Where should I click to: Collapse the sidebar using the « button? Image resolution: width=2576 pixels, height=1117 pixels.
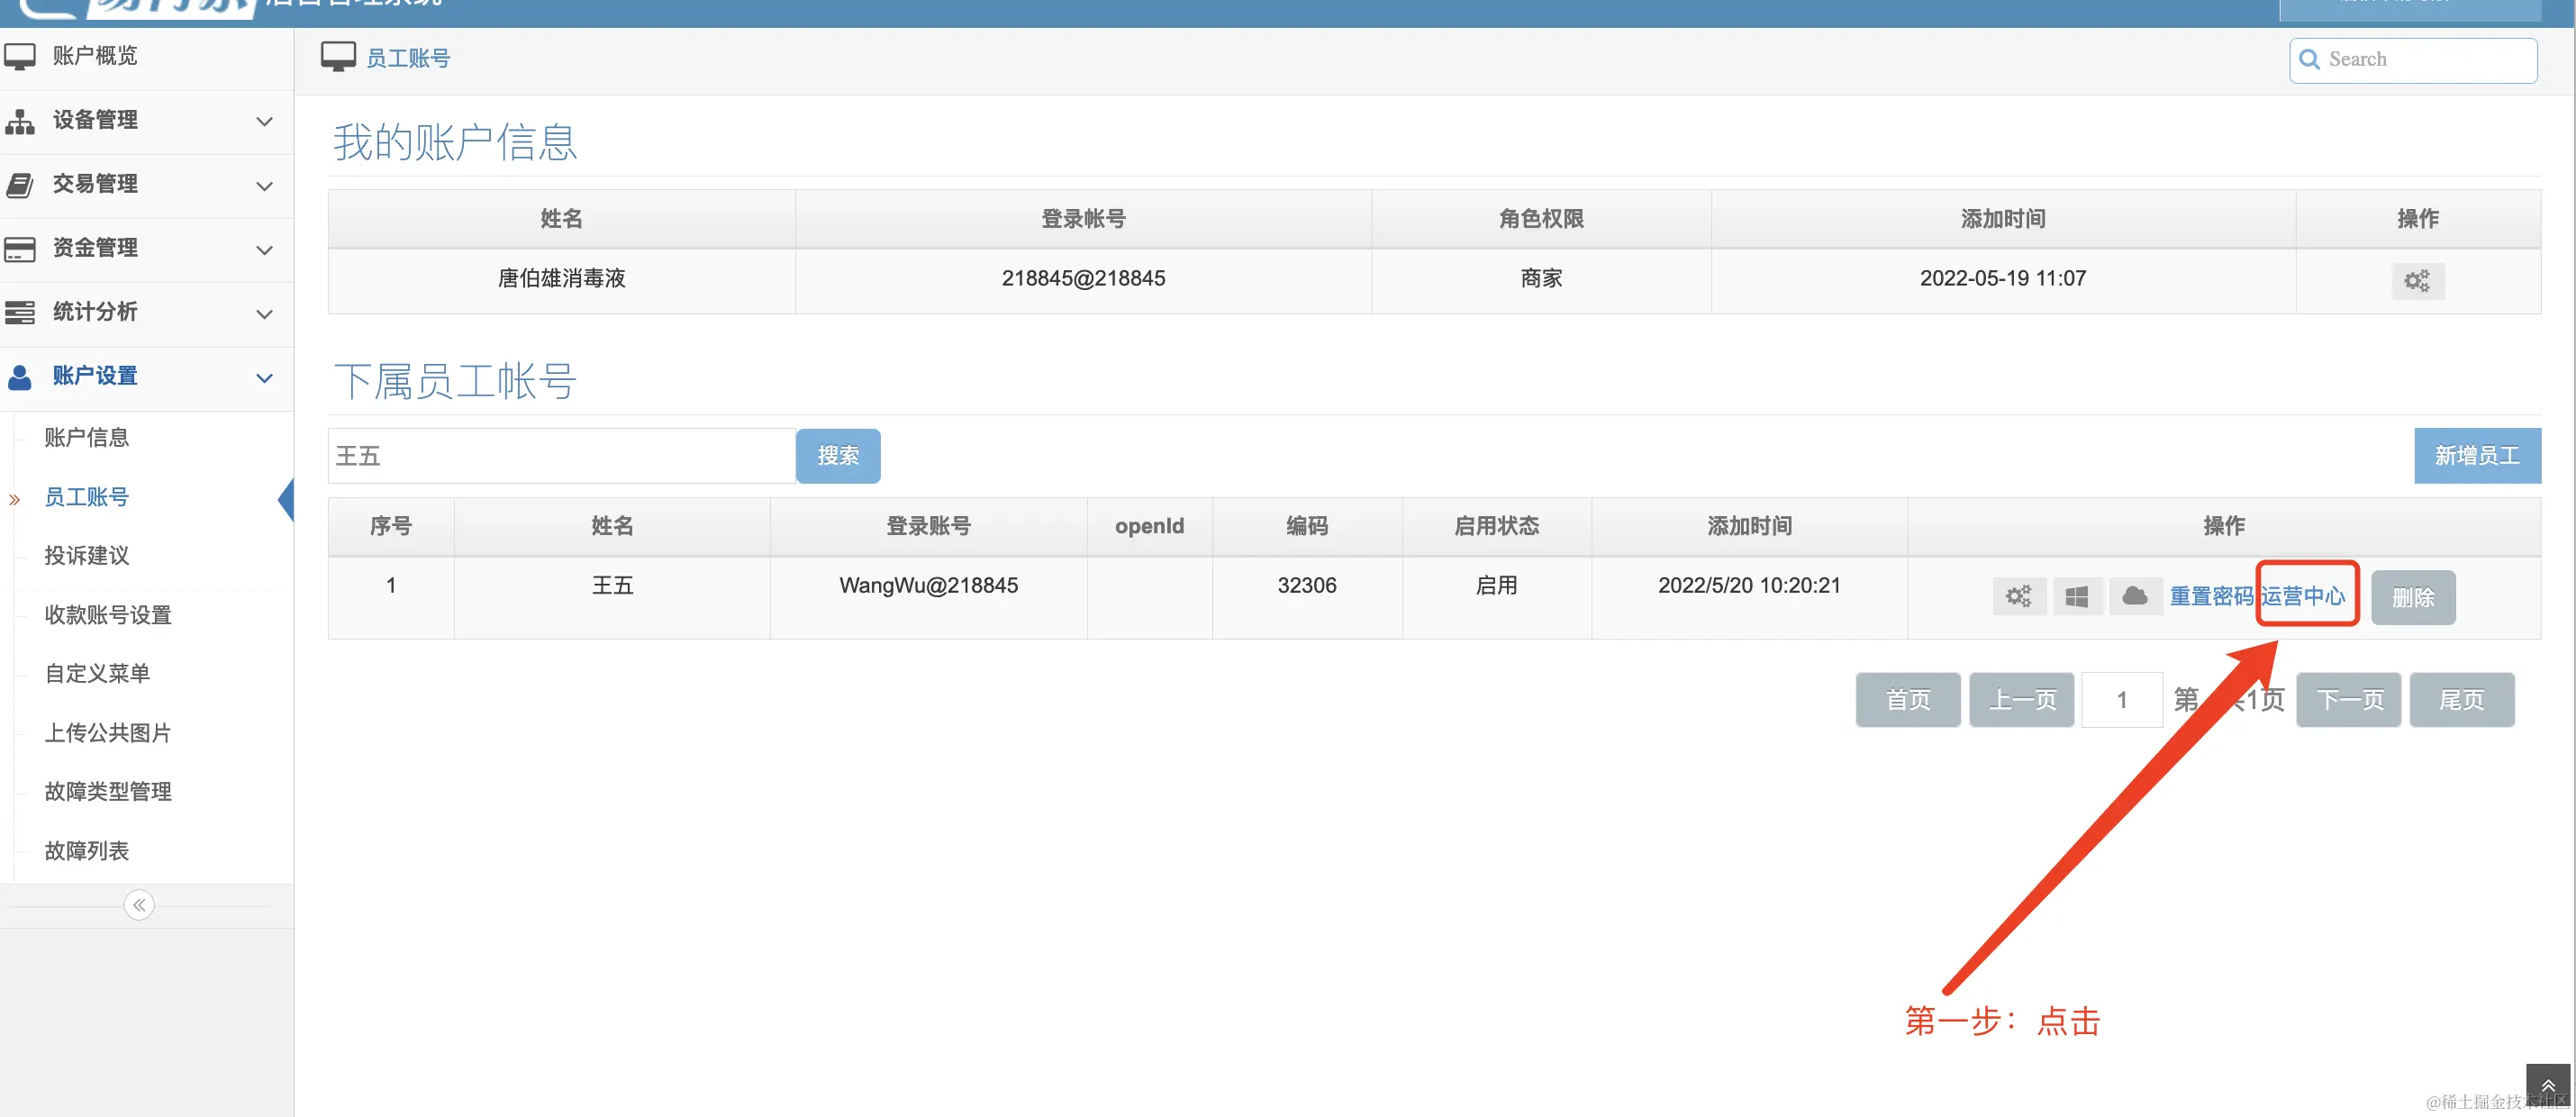(138, 904)
